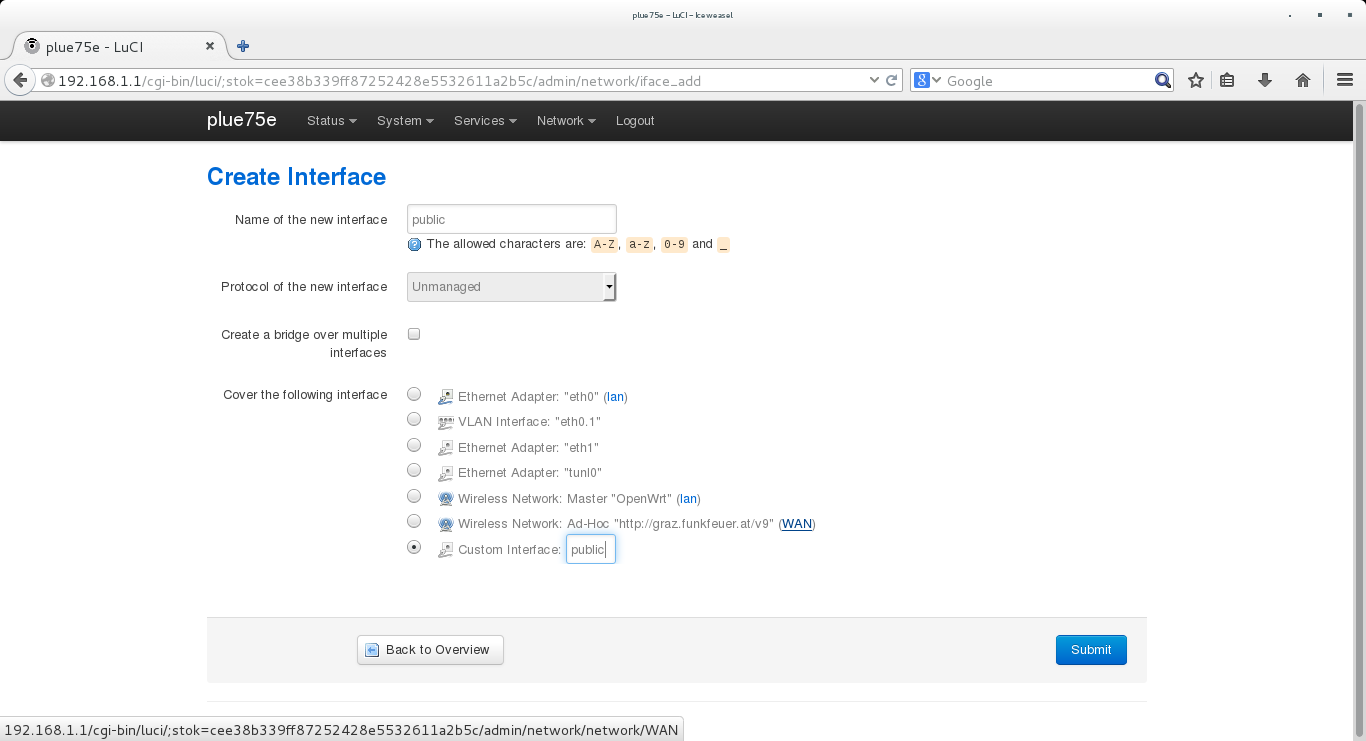Expand the Services menu
Screen dimensions: 1366x741
tap(484, 121)
